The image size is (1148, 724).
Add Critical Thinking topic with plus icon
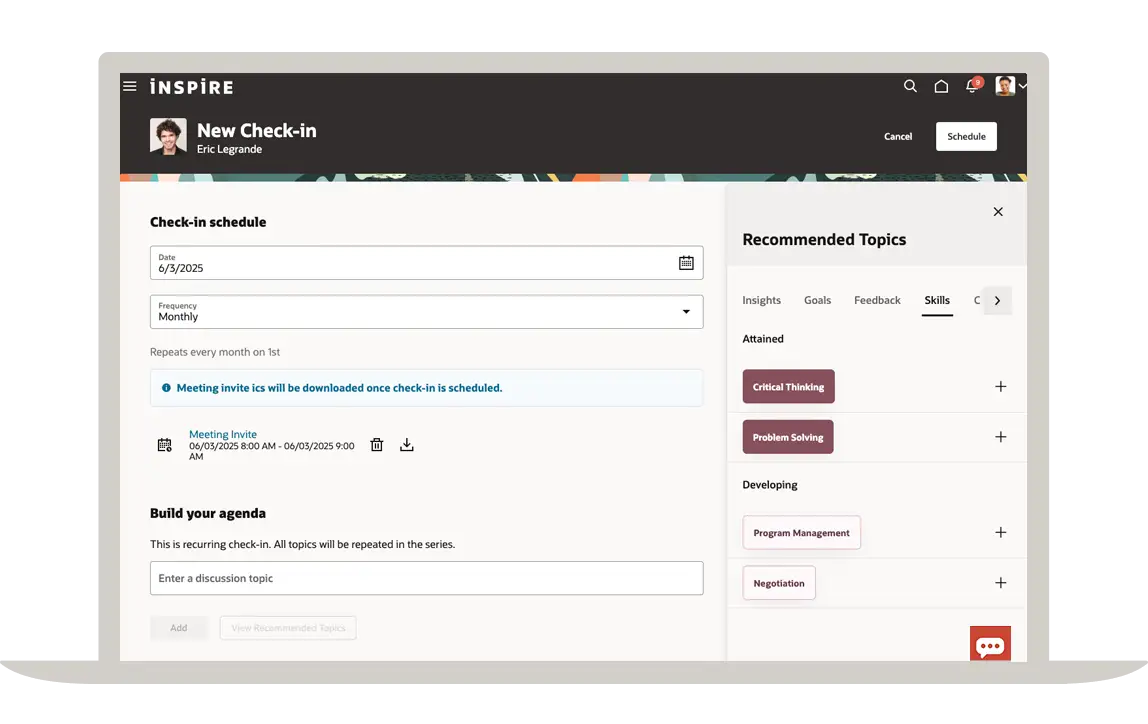click(x=1000, y=387)
